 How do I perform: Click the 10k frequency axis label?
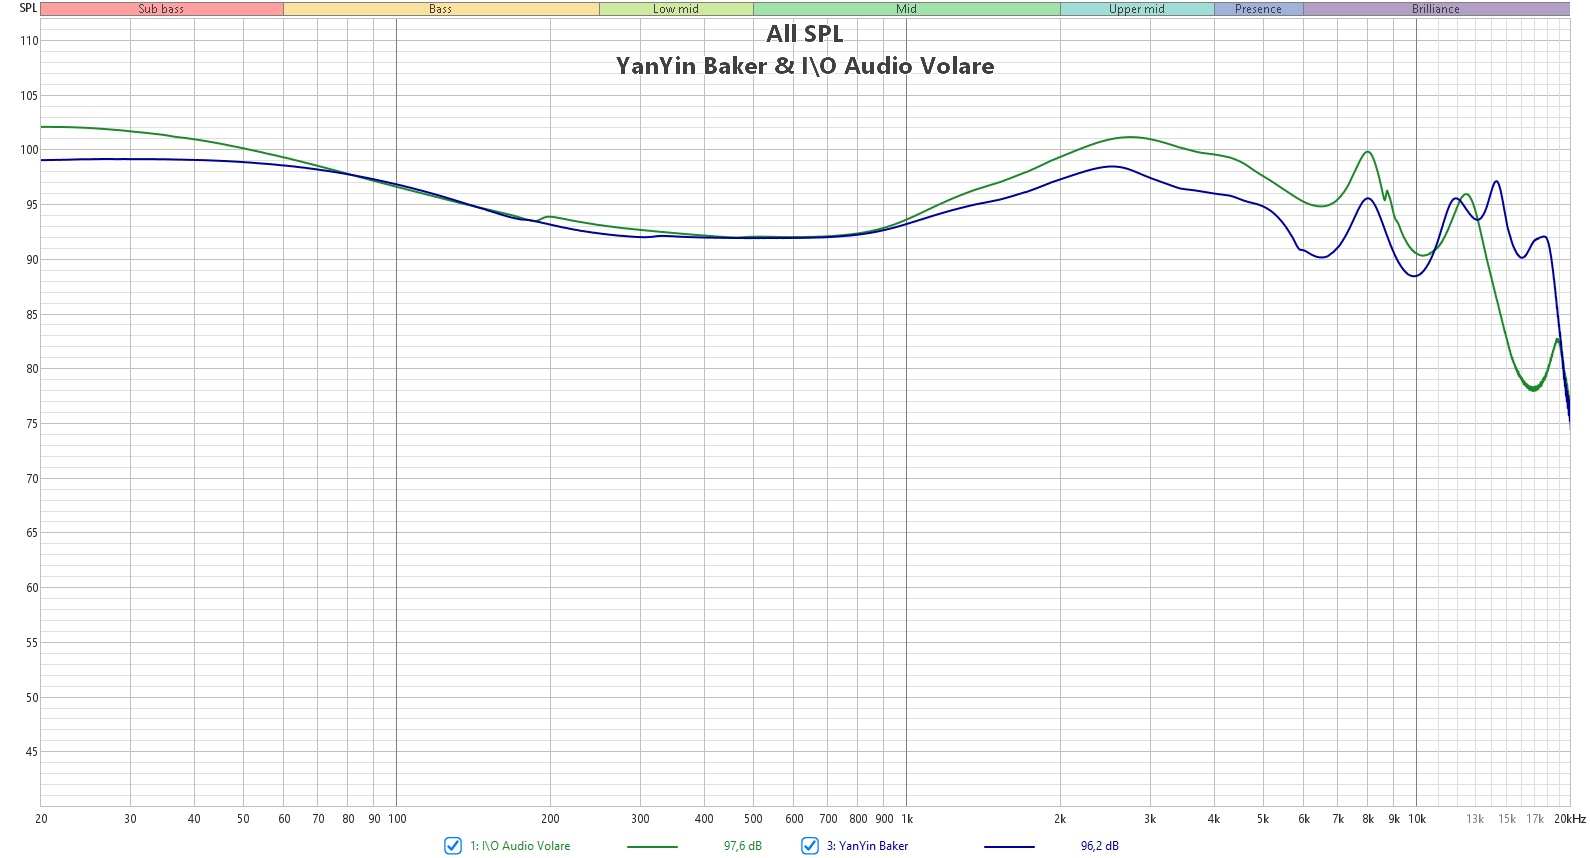point(1417,819)
